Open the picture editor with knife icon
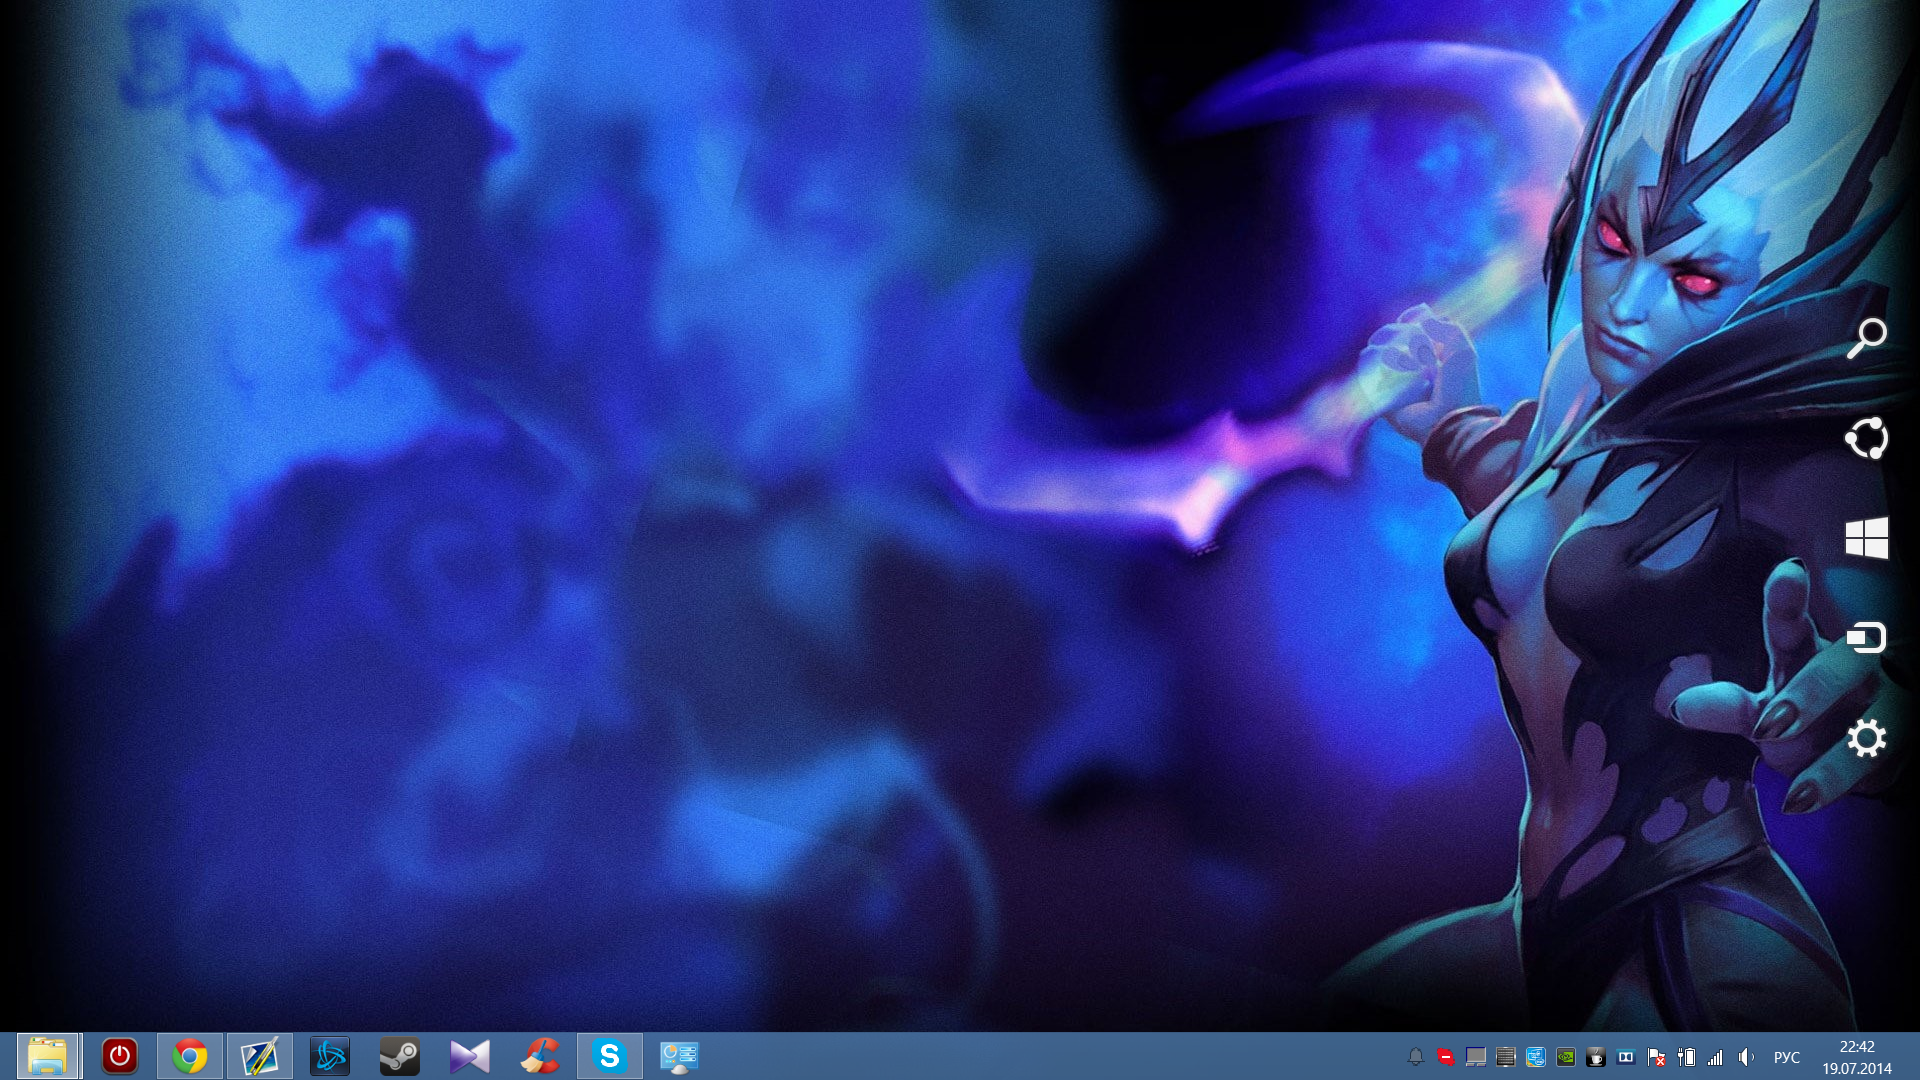This screenshot has height=1080, width=1920. tap(260, 1056)
